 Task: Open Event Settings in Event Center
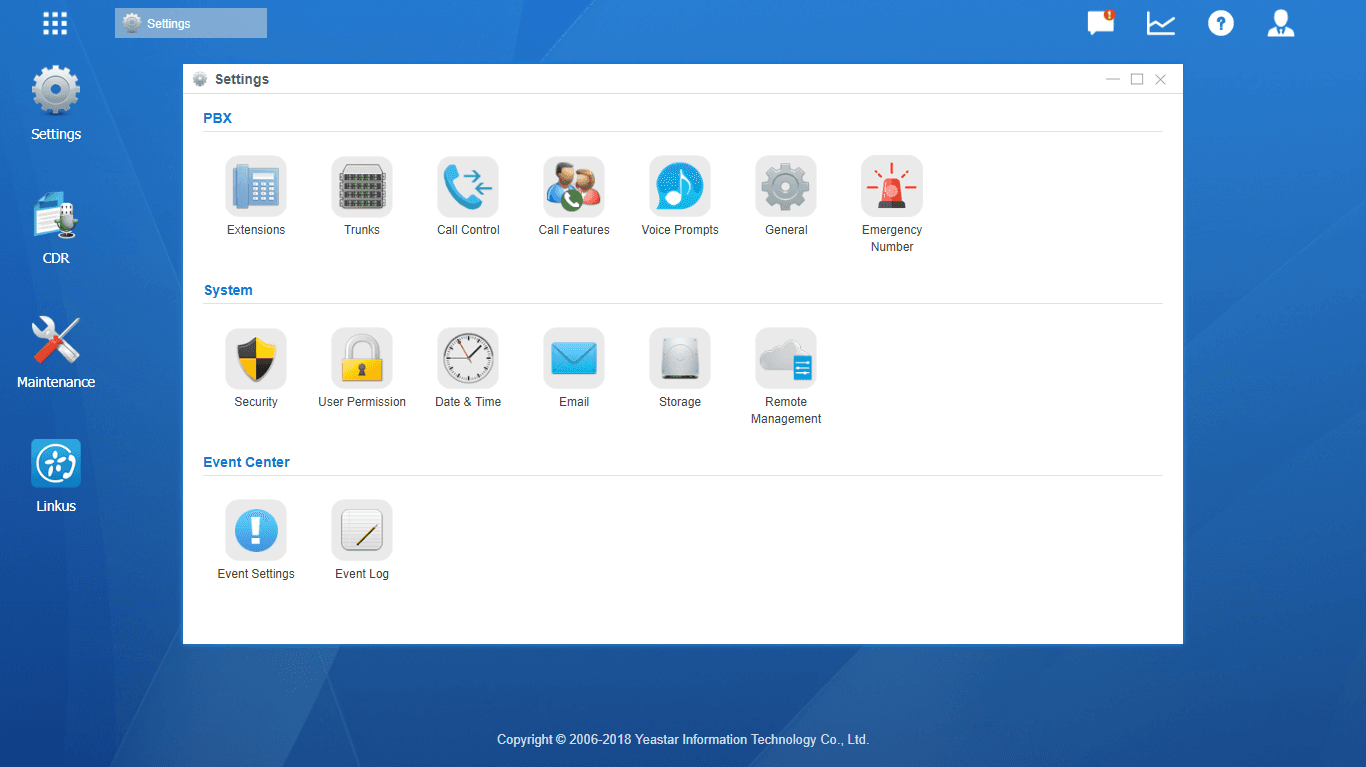pyautogui.click(x=256, y=540)
